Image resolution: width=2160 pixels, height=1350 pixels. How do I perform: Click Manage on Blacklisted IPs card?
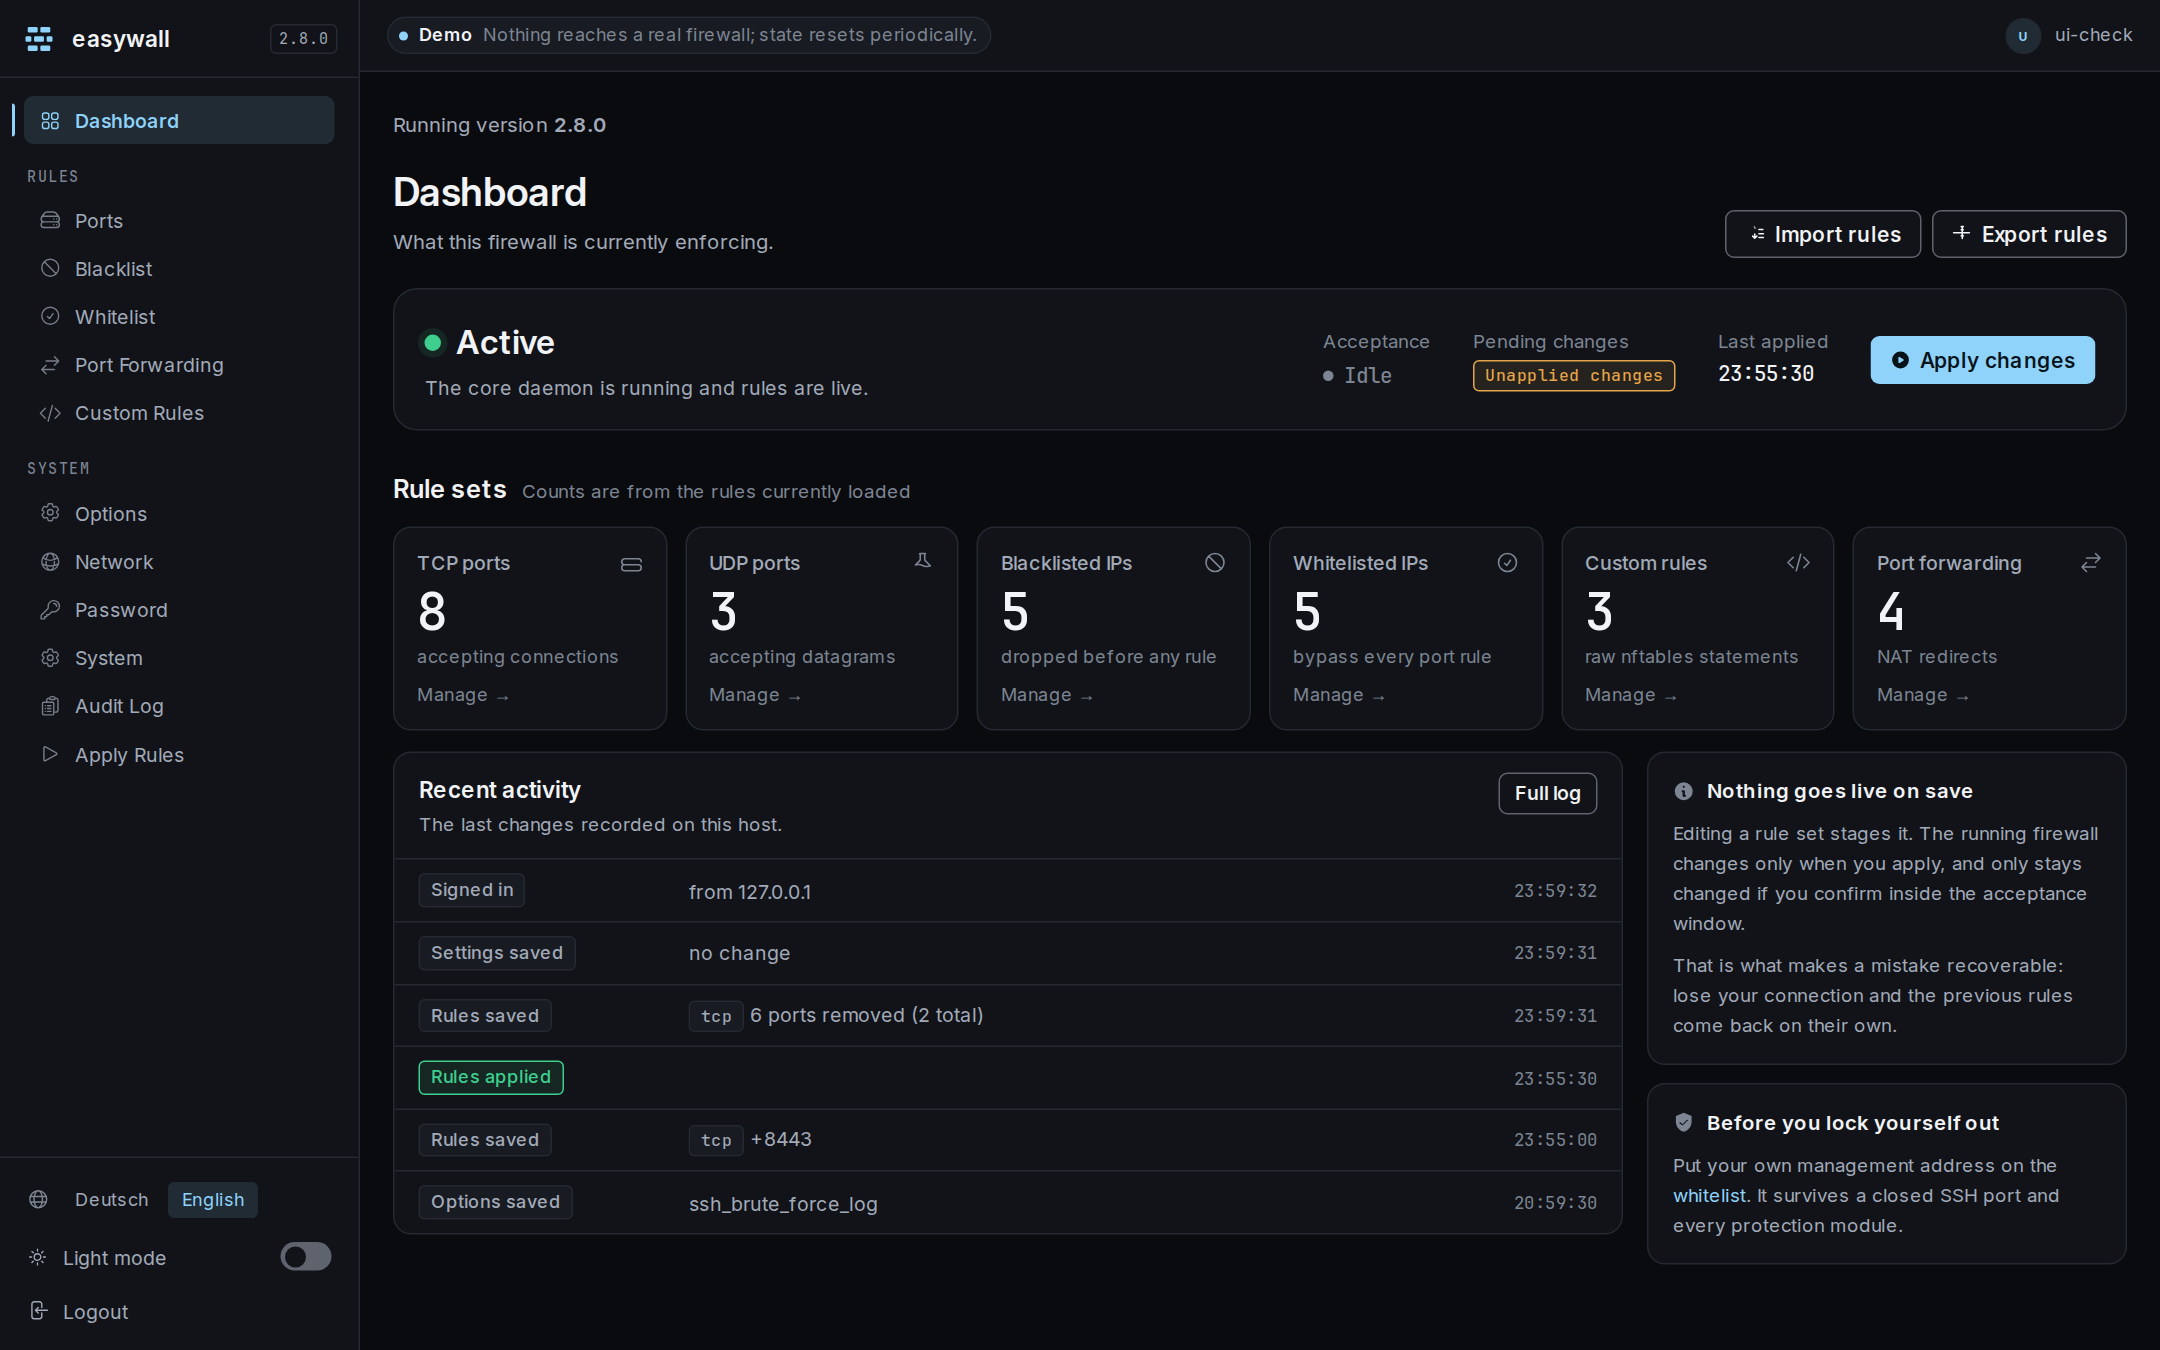tap(1047, 695)
